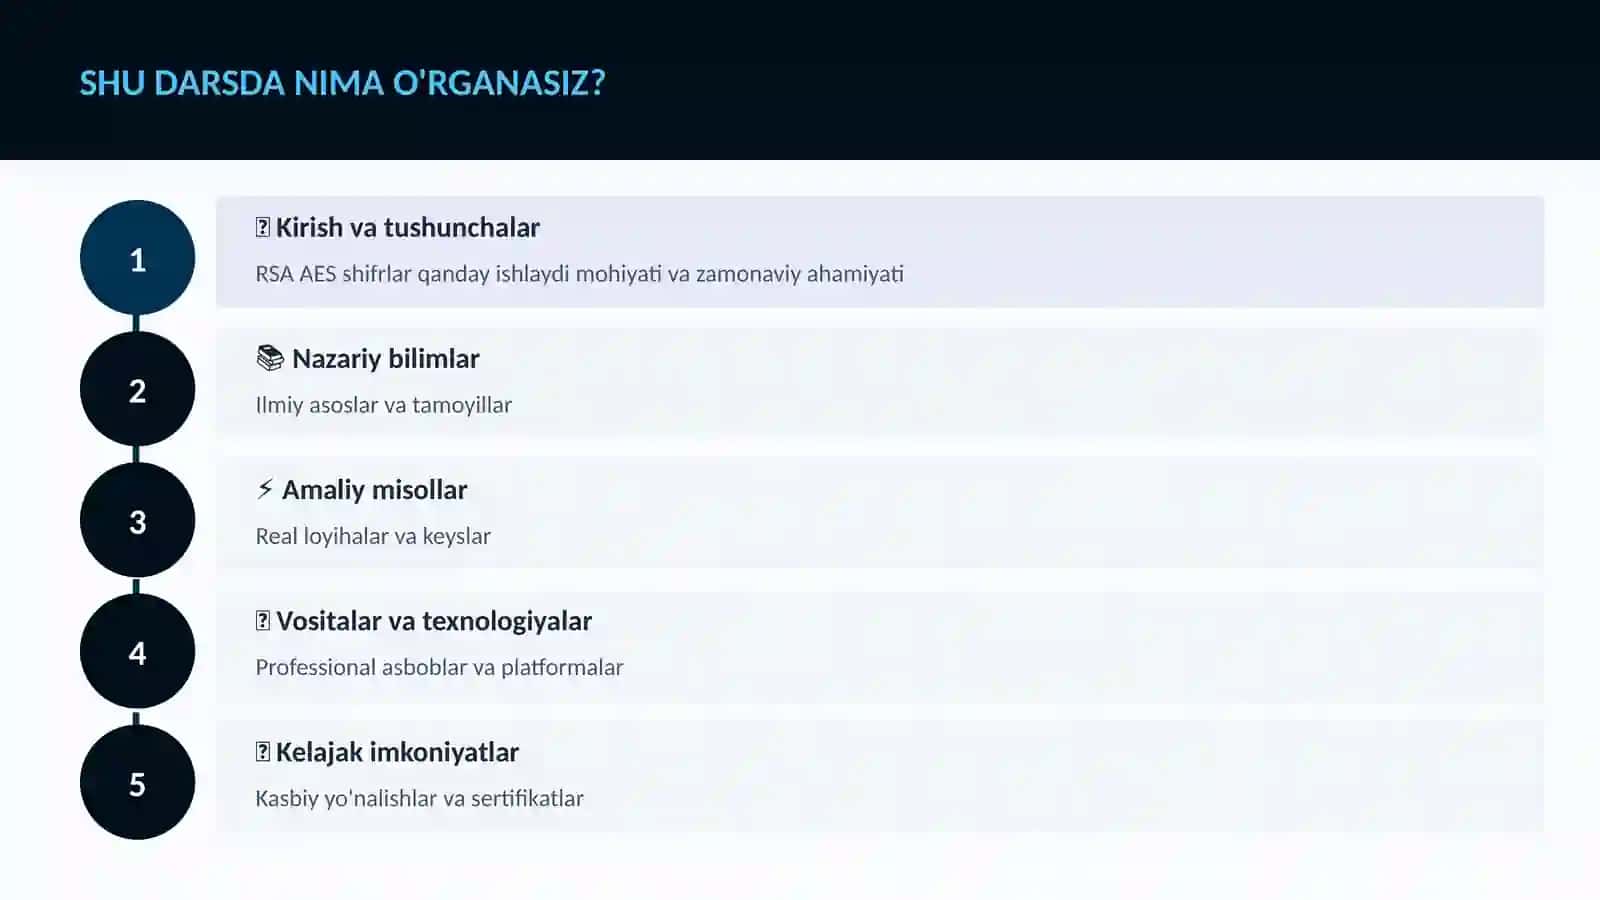Image resolution: width=1600 pixels, height=900 pixels.
Task: Click the icon placeholder before Kirish va tushunchalar
Action: [263, 228]
